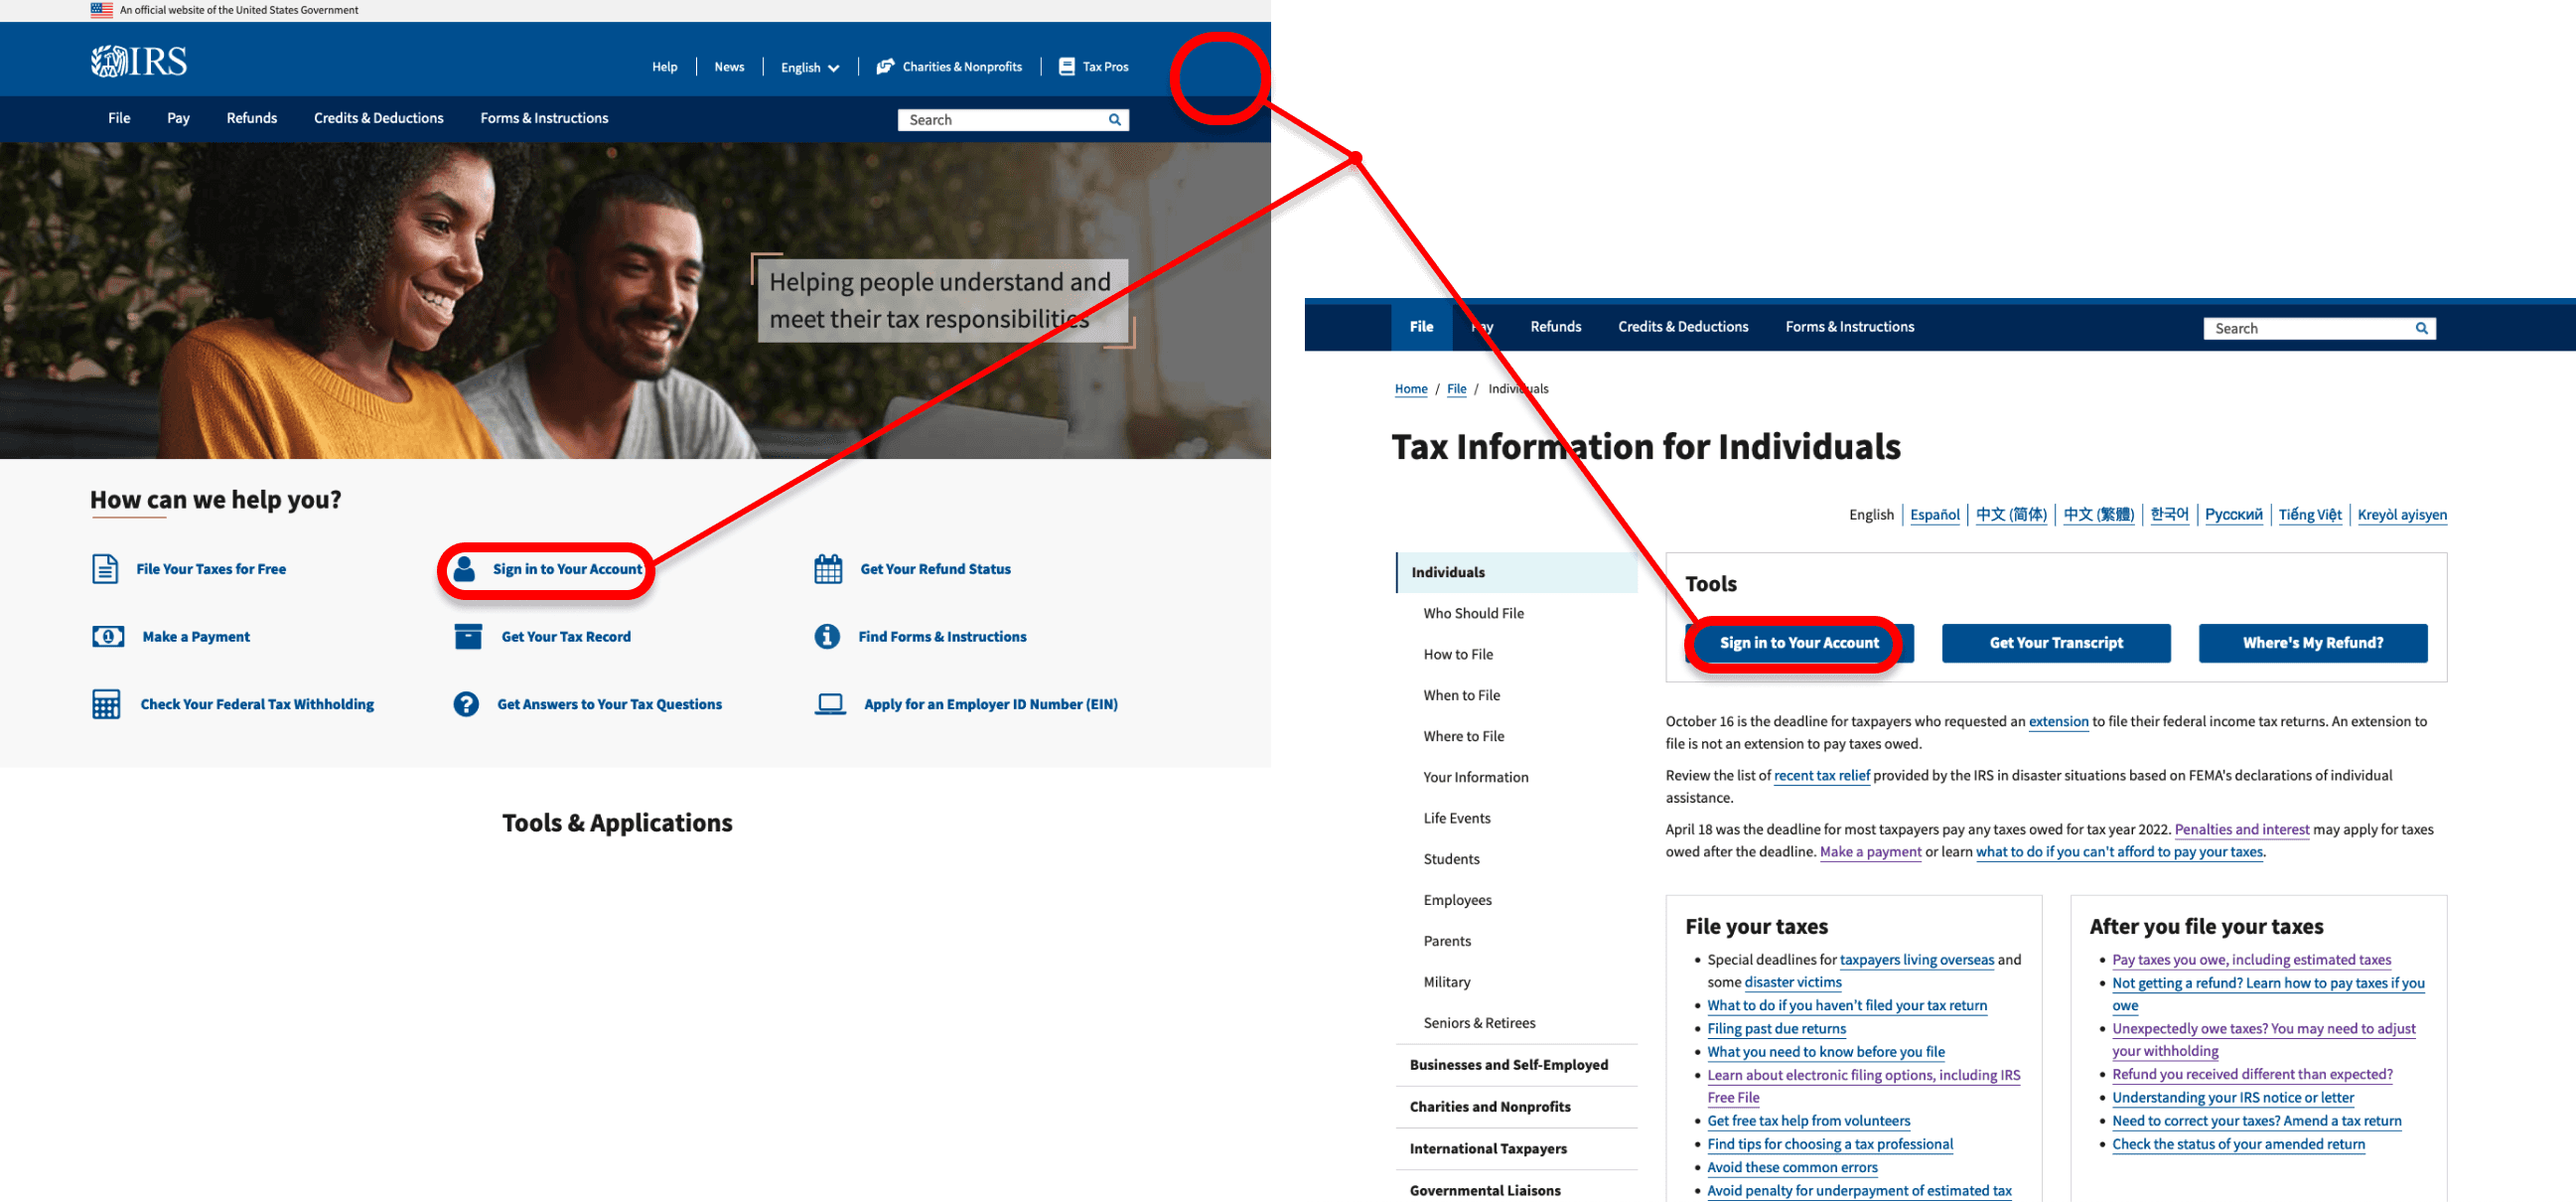Click the info circle icon beside Find Forms & Instructions

[827, 637]
